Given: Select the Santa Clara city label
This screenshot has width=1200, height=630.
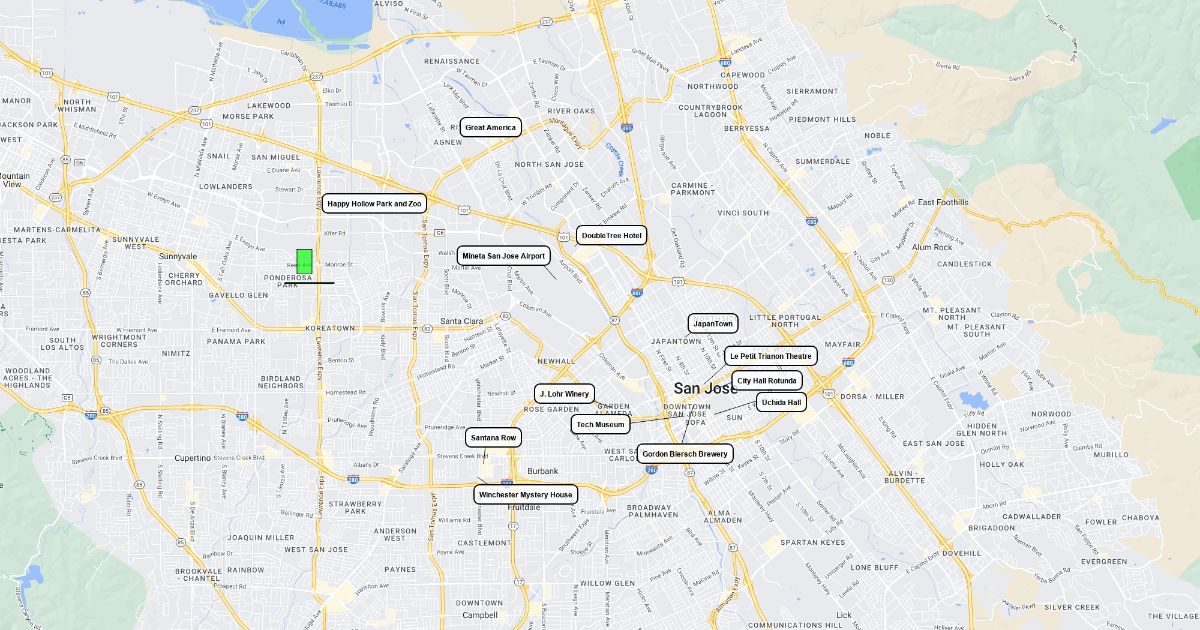Looking at the screenshot, I should [x=463, y=321].
